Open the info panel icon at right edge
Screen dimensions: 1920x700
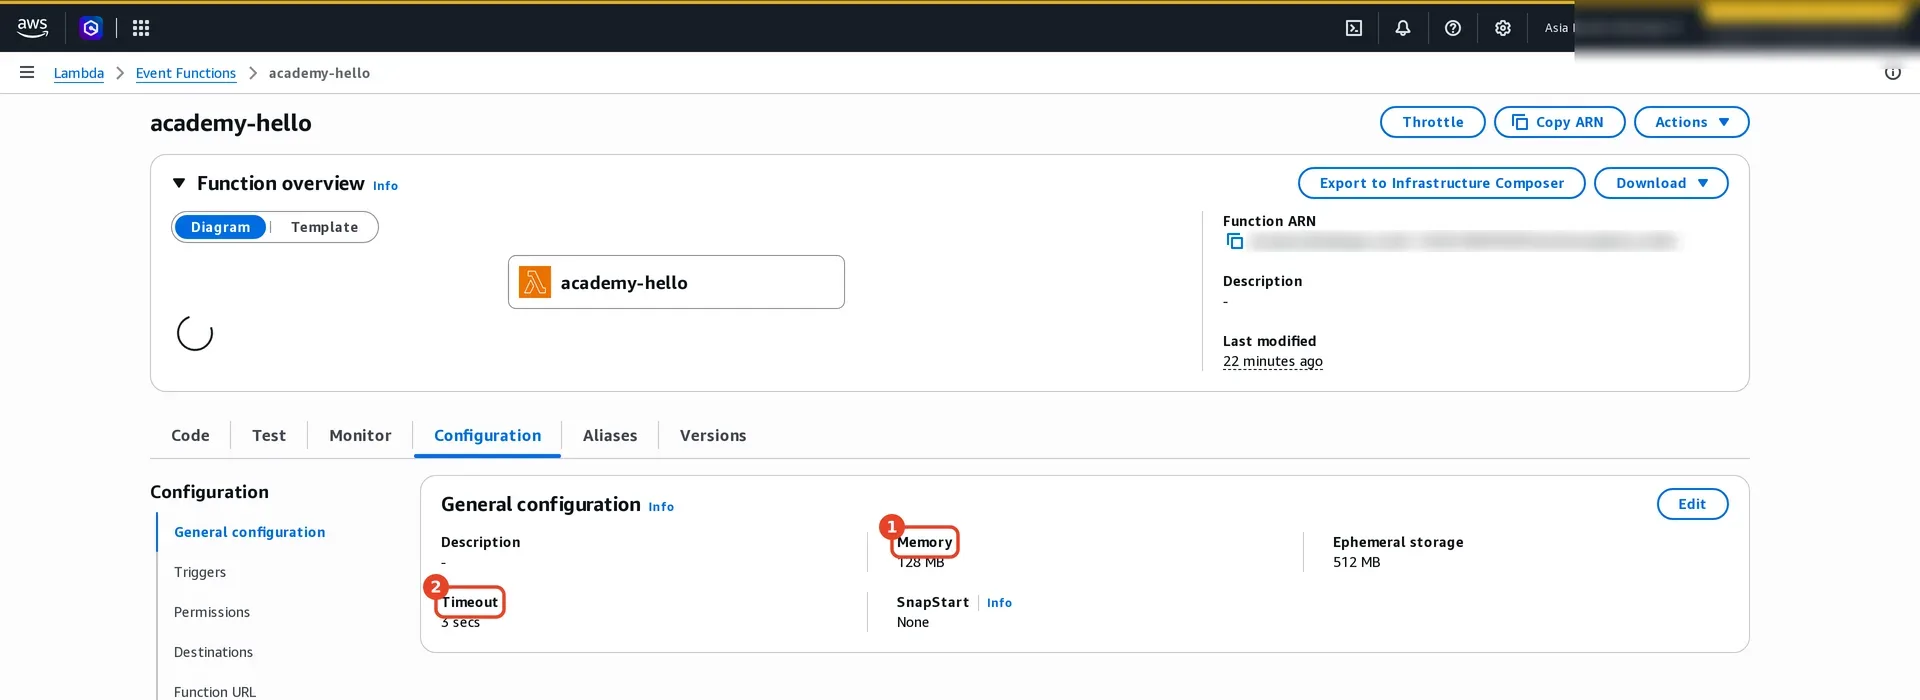click(1893, 72)
